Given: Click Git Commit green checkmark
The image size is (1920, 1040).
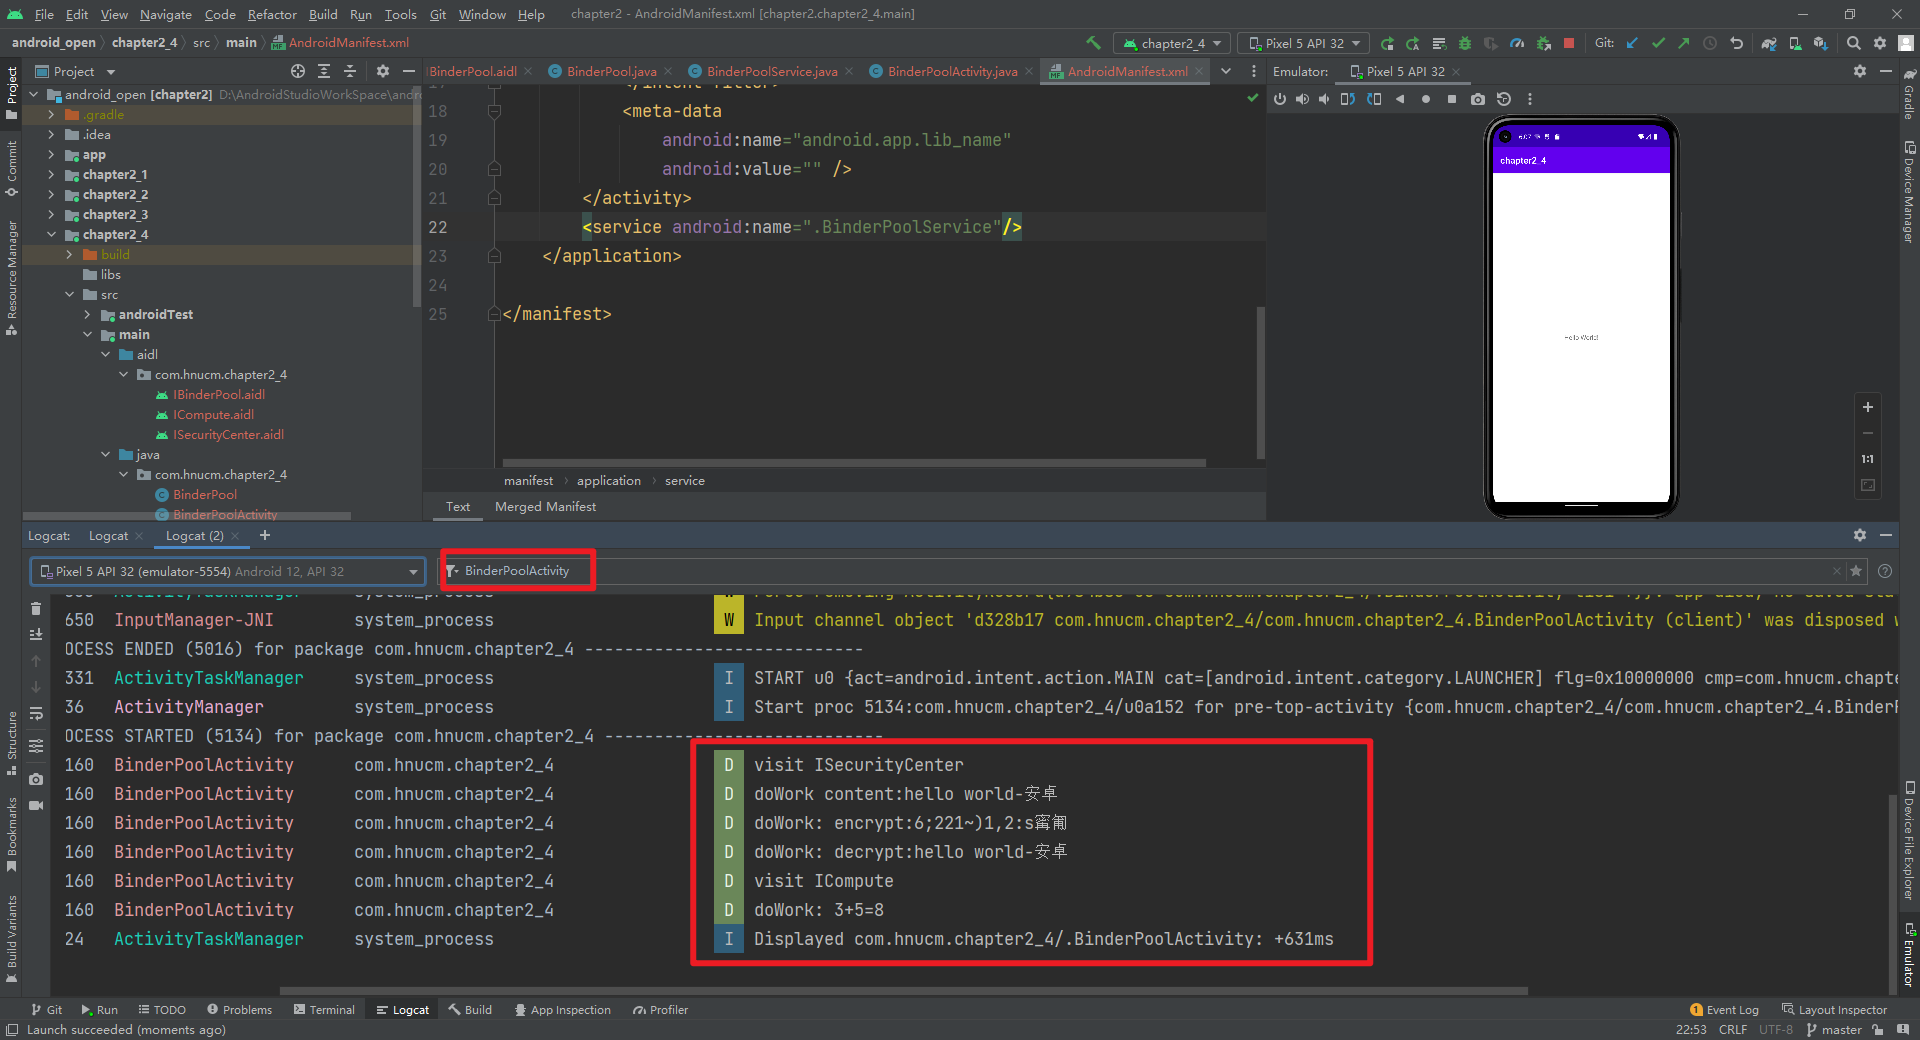Looking at the screenshot, I should click(1658, 43).
